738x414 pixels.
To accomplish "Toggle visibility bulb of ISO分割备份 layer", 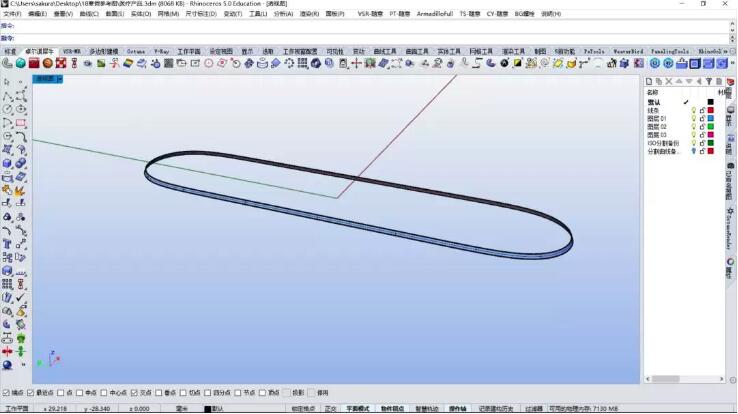I will pos(694,143).
